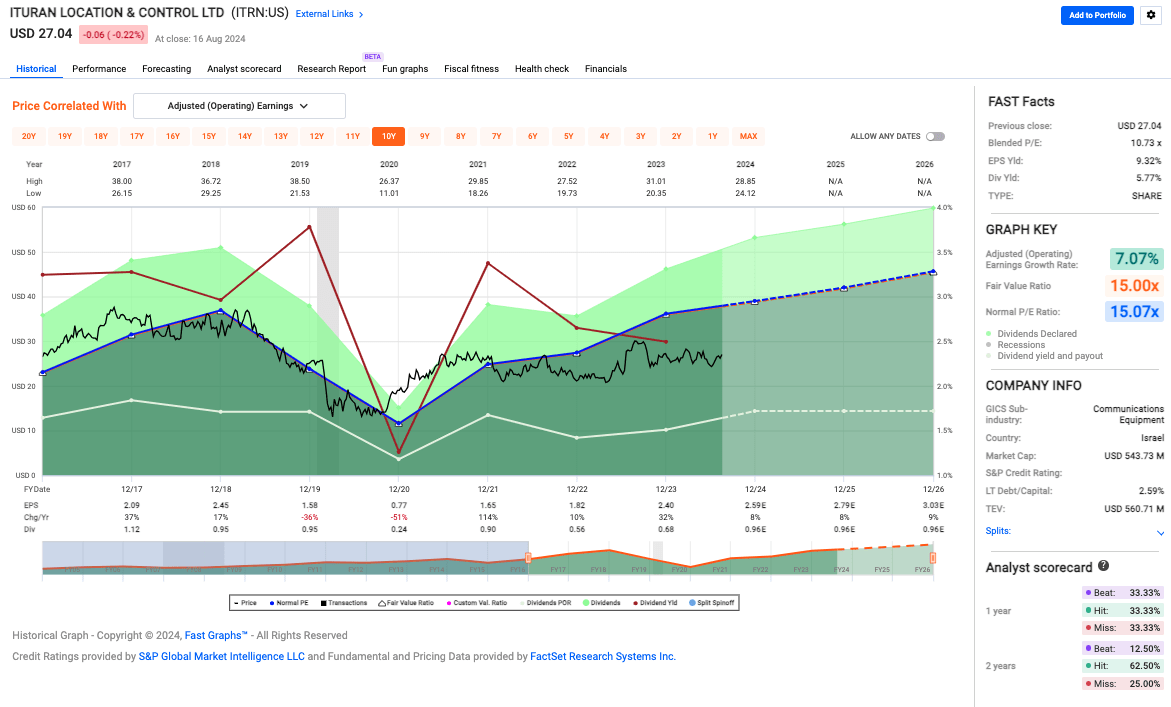Toggle the Dividends item in the chart legend
The height and width of the screenshot is (707, 1171).
click(x=585, y=602)
